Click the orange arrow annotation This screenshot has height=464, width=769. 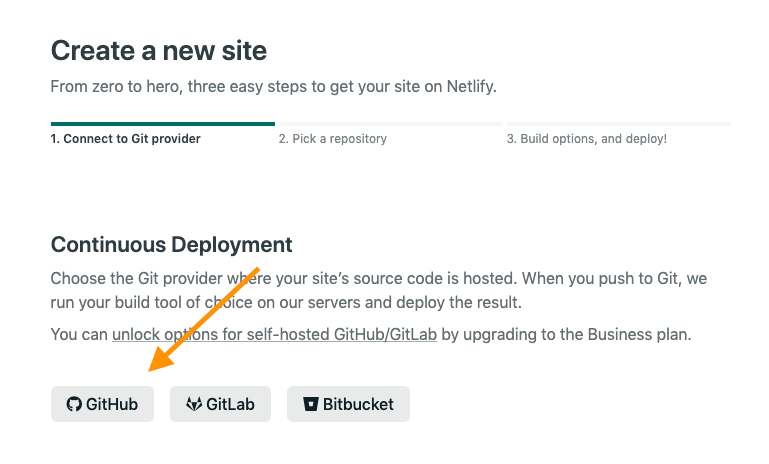pos(205,317)
